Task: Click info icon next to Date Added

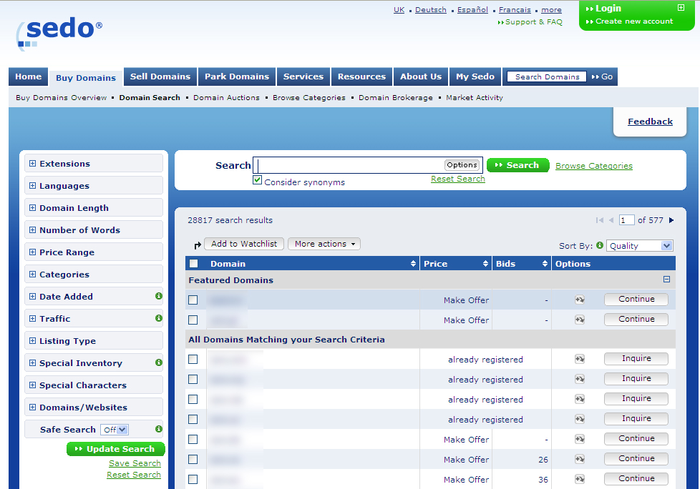Action: pyautogui.click(x=158, y=296)
